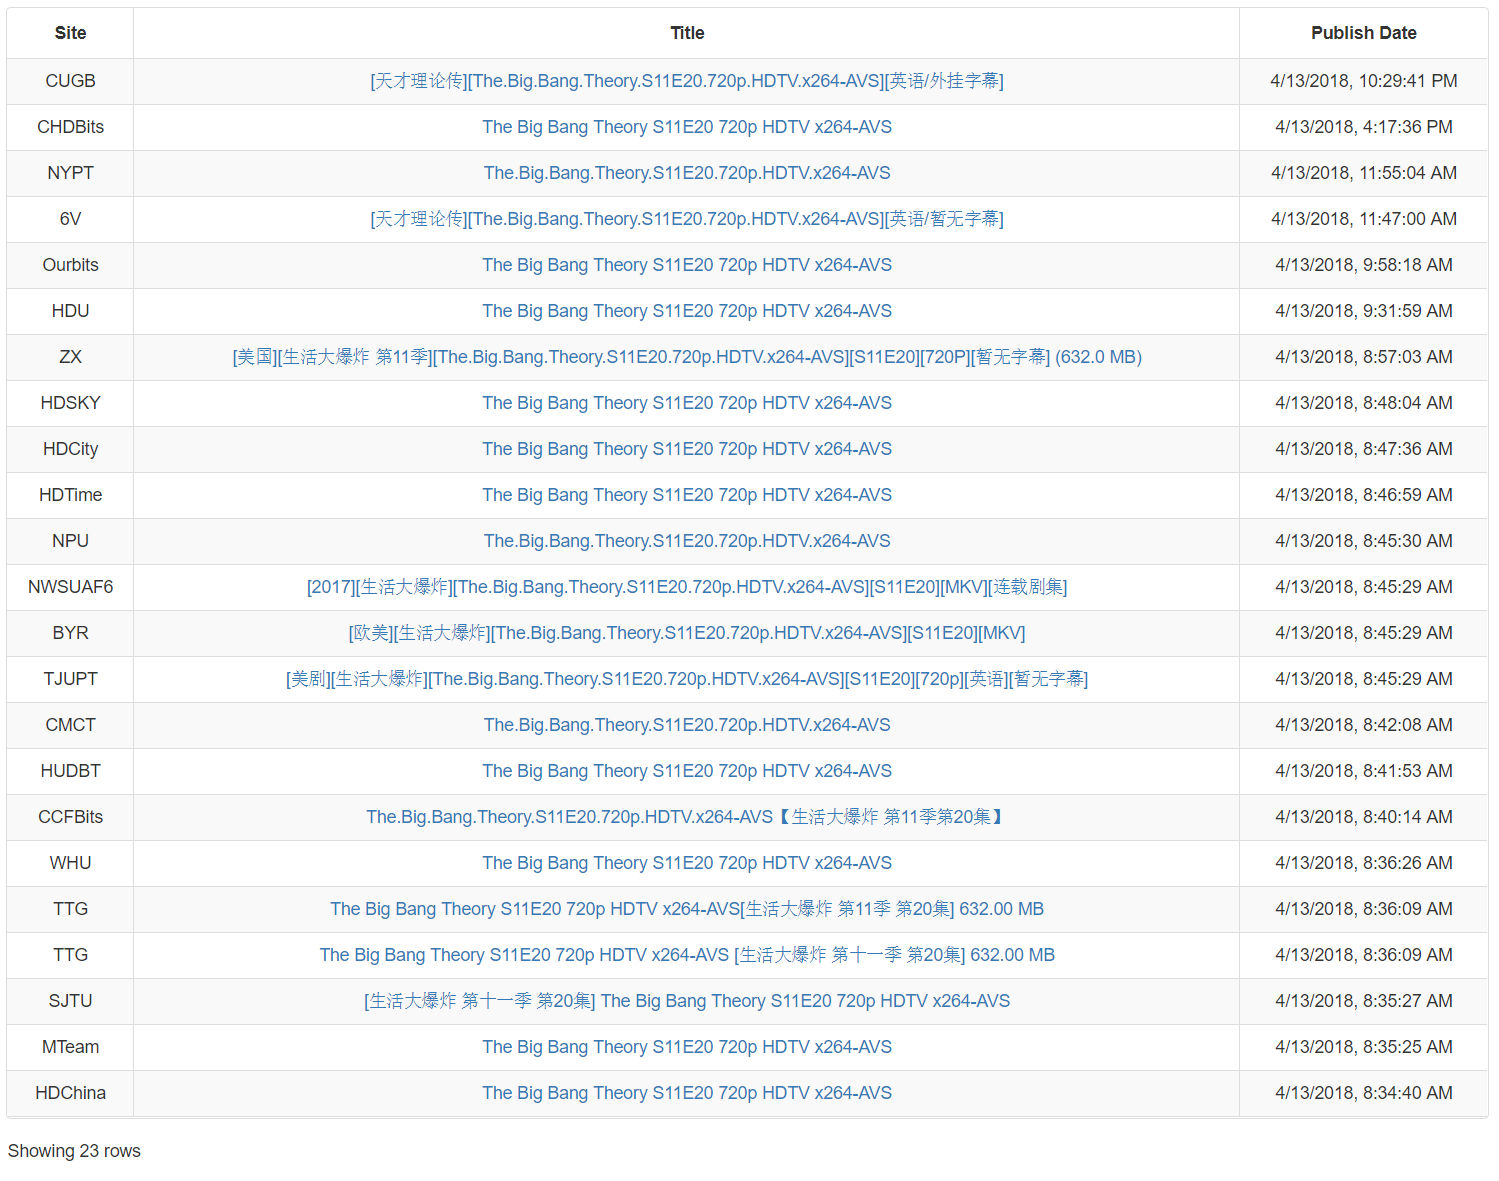Open the HDCity row's title link
This screenshot has height=1181, width=1499.
click(687, 449)
